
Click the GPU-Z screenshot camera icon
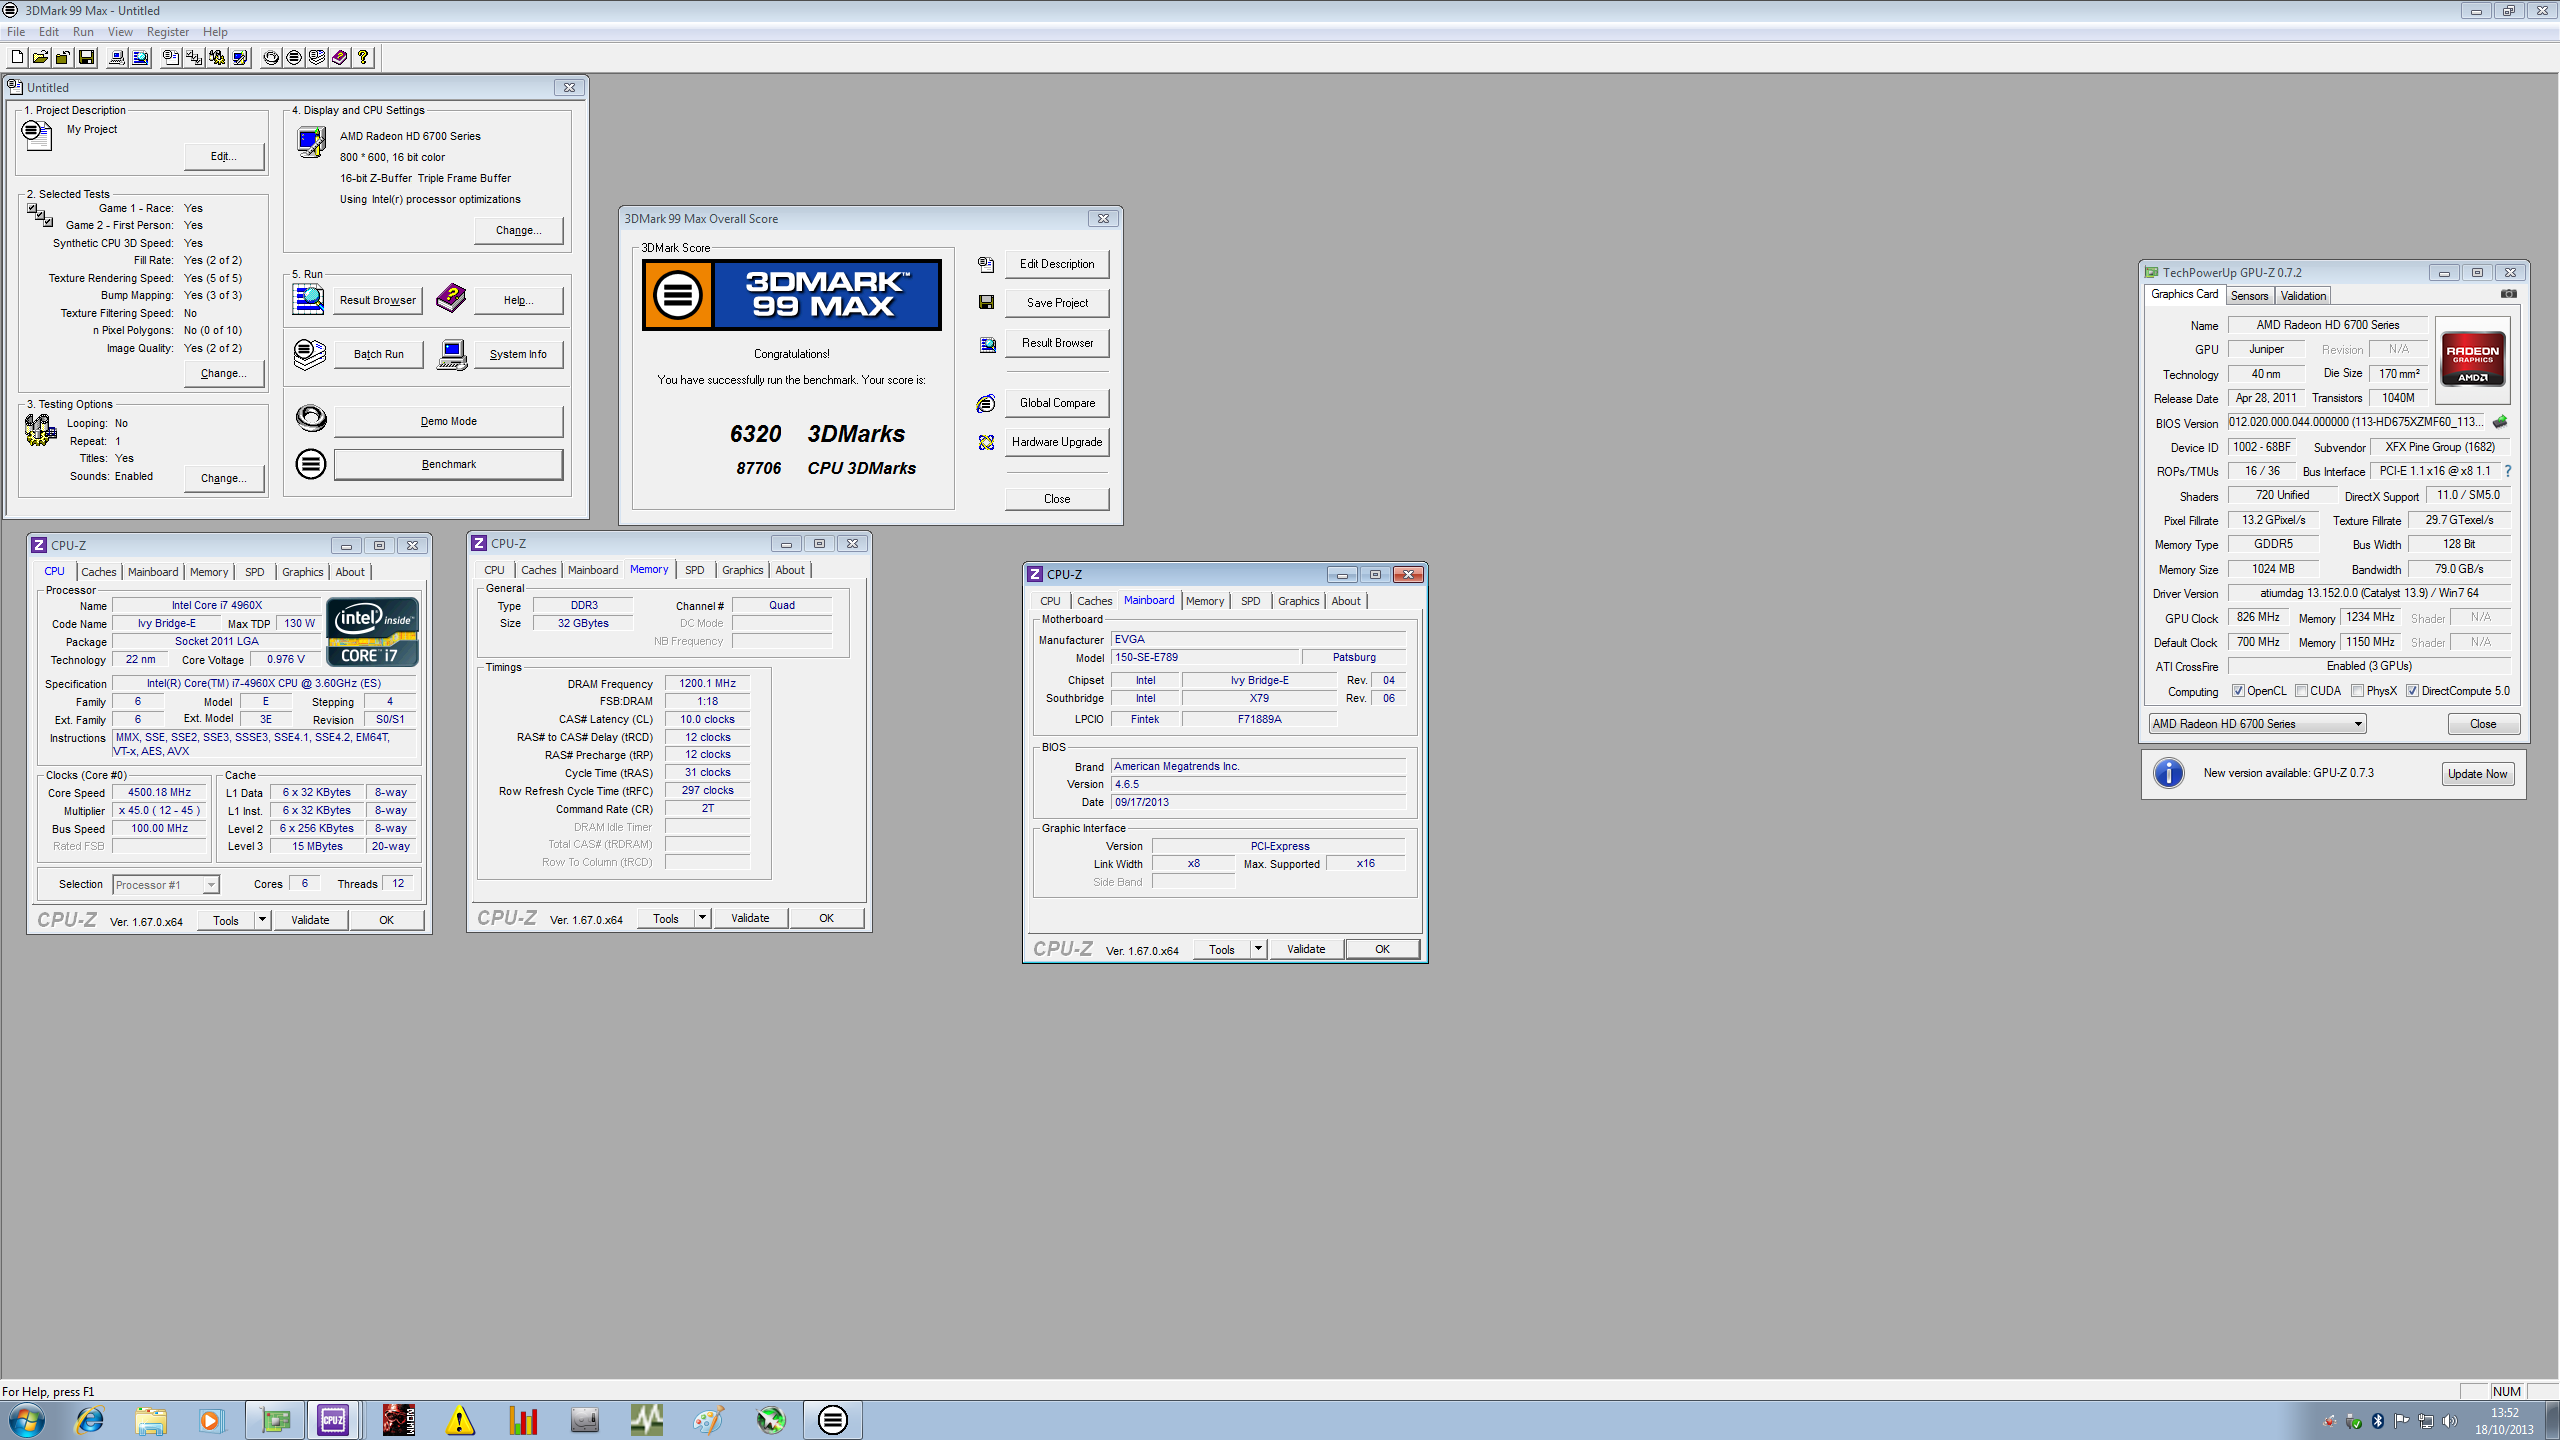point(2508,294)
